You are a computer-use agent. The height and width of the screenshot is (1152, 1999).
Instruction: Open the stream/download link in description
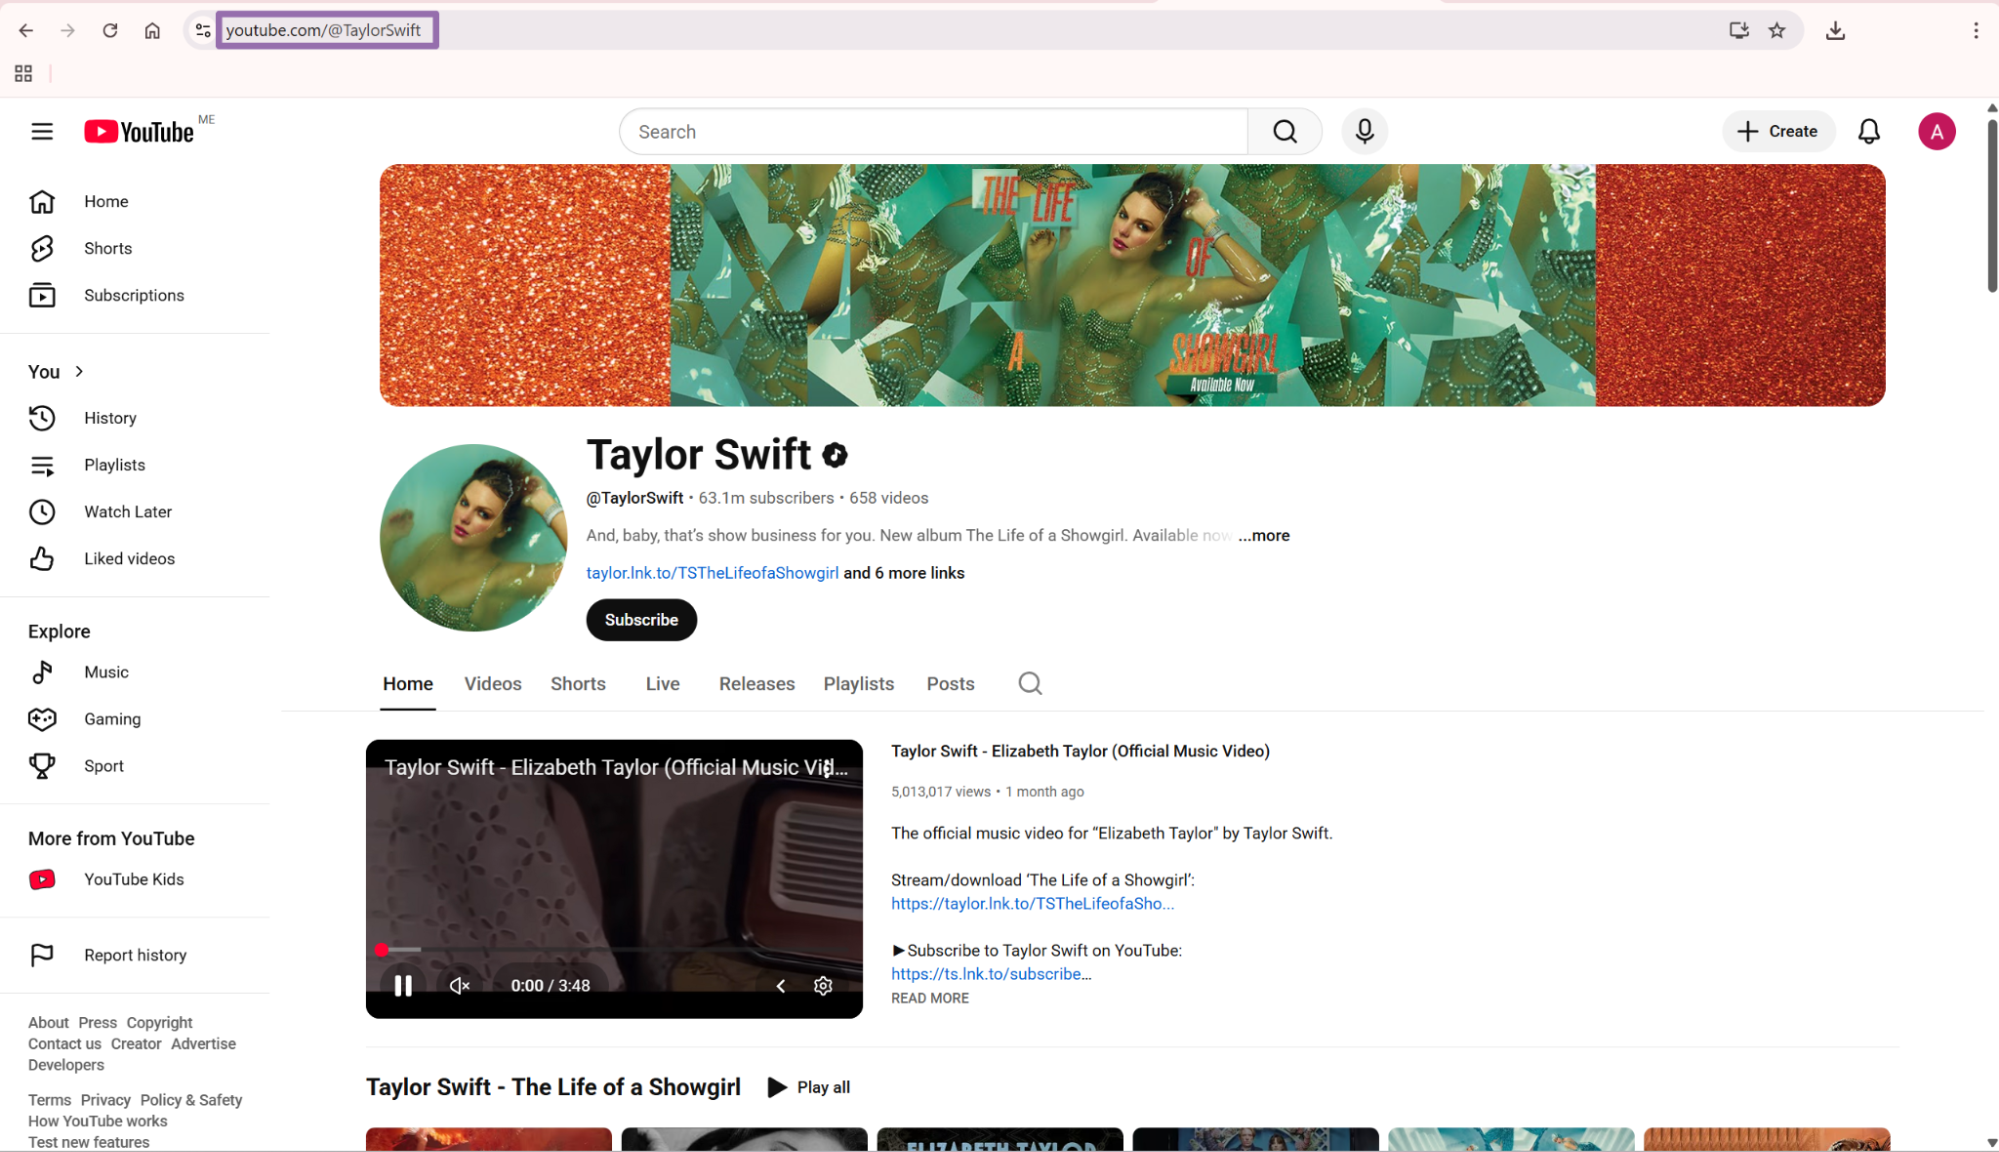[1032, 904]
